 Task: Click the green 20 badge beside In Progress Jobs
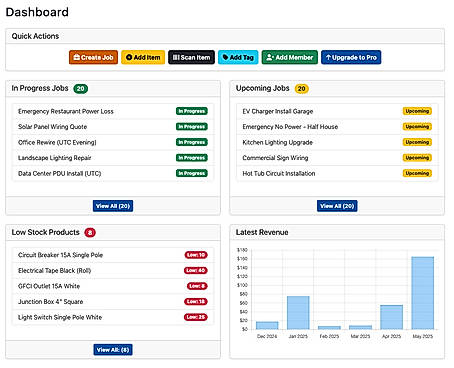click(81, 89)
